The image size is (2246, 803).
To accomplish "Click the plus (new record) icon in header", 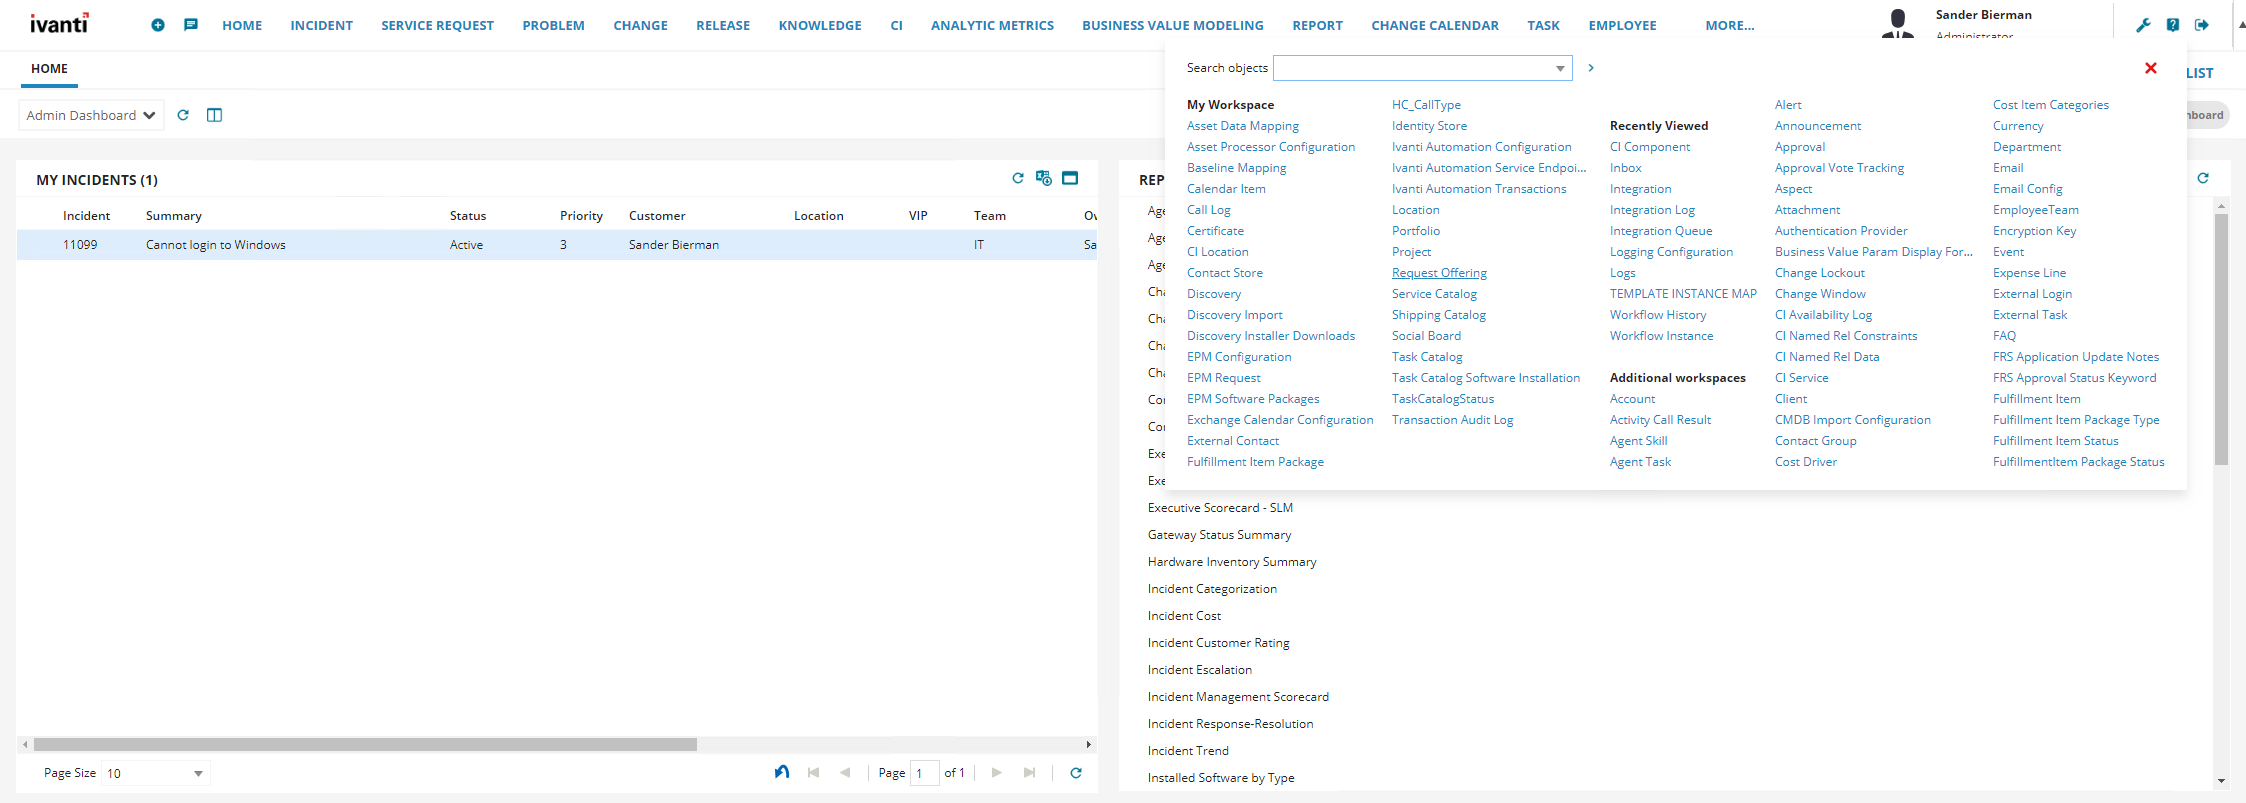I will point(158,25).
